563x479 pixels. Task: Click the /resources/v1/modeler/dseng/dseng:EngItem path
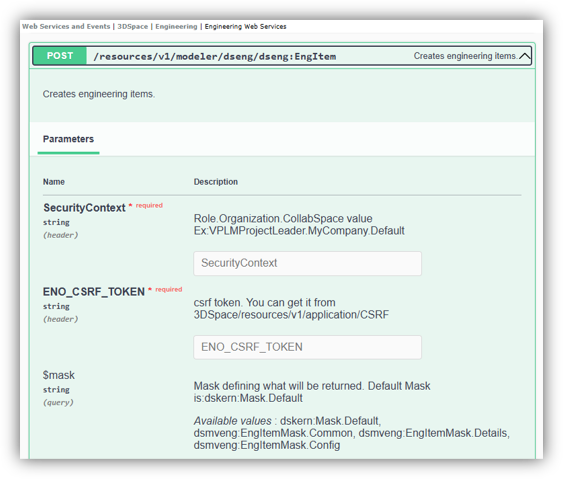215,56
